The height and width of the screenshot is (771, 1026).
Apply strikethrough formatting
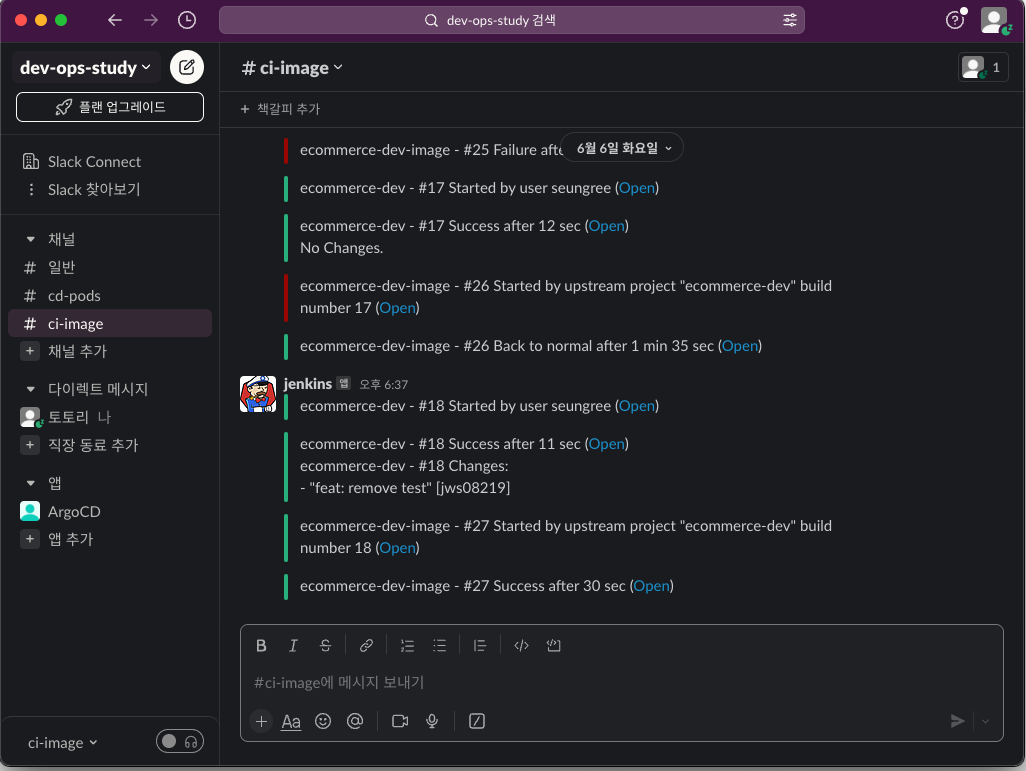325,646
